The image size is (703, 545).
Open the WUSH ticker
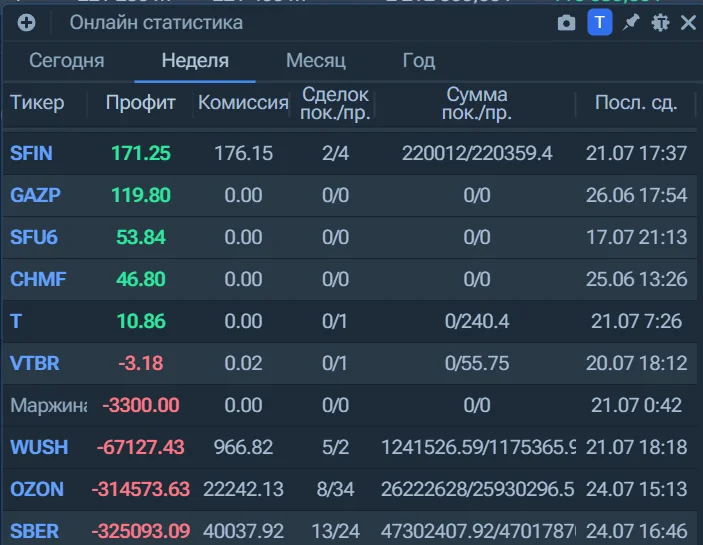pyautogui.click(x=39, y=447)
